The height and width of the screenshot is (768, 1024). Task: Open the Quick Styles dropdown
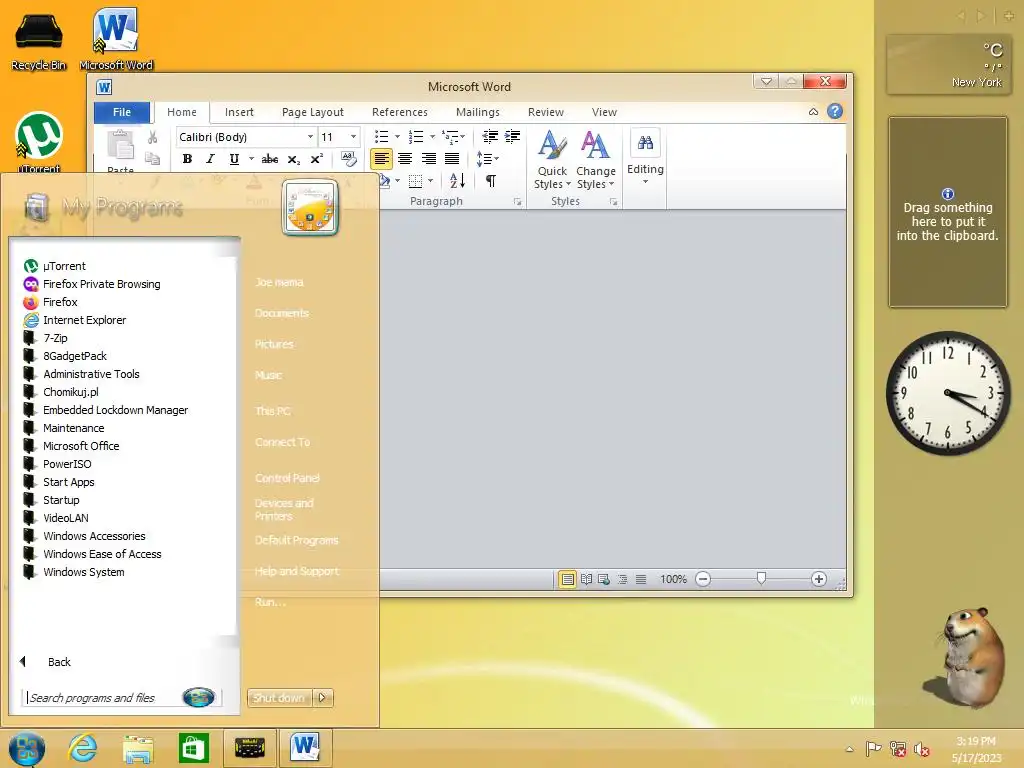552,161
